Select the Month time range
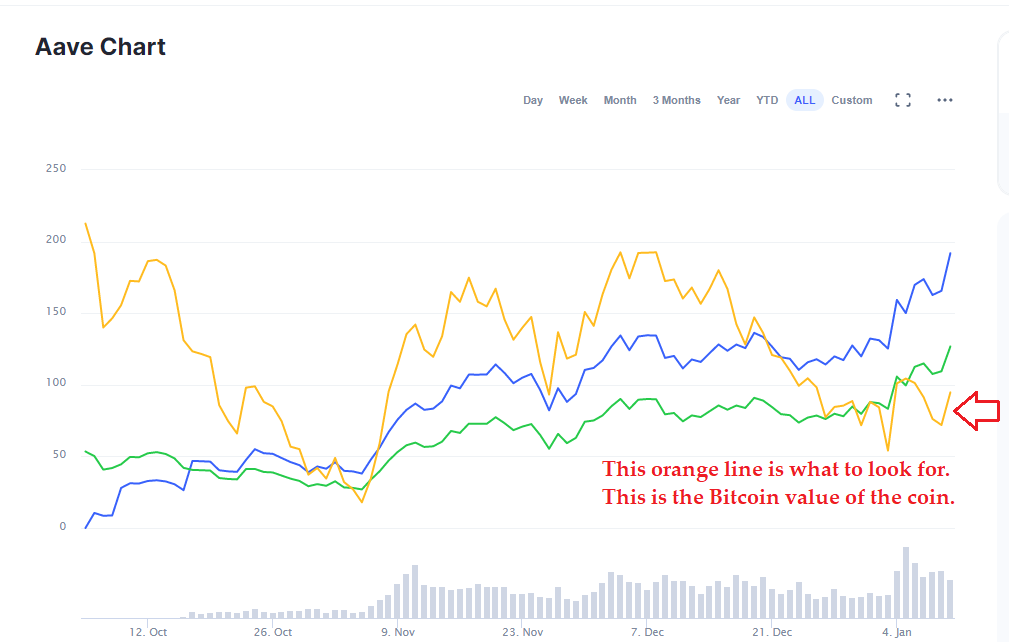The height and width of the screenshot is (642, 1012). tap(620, 100)
